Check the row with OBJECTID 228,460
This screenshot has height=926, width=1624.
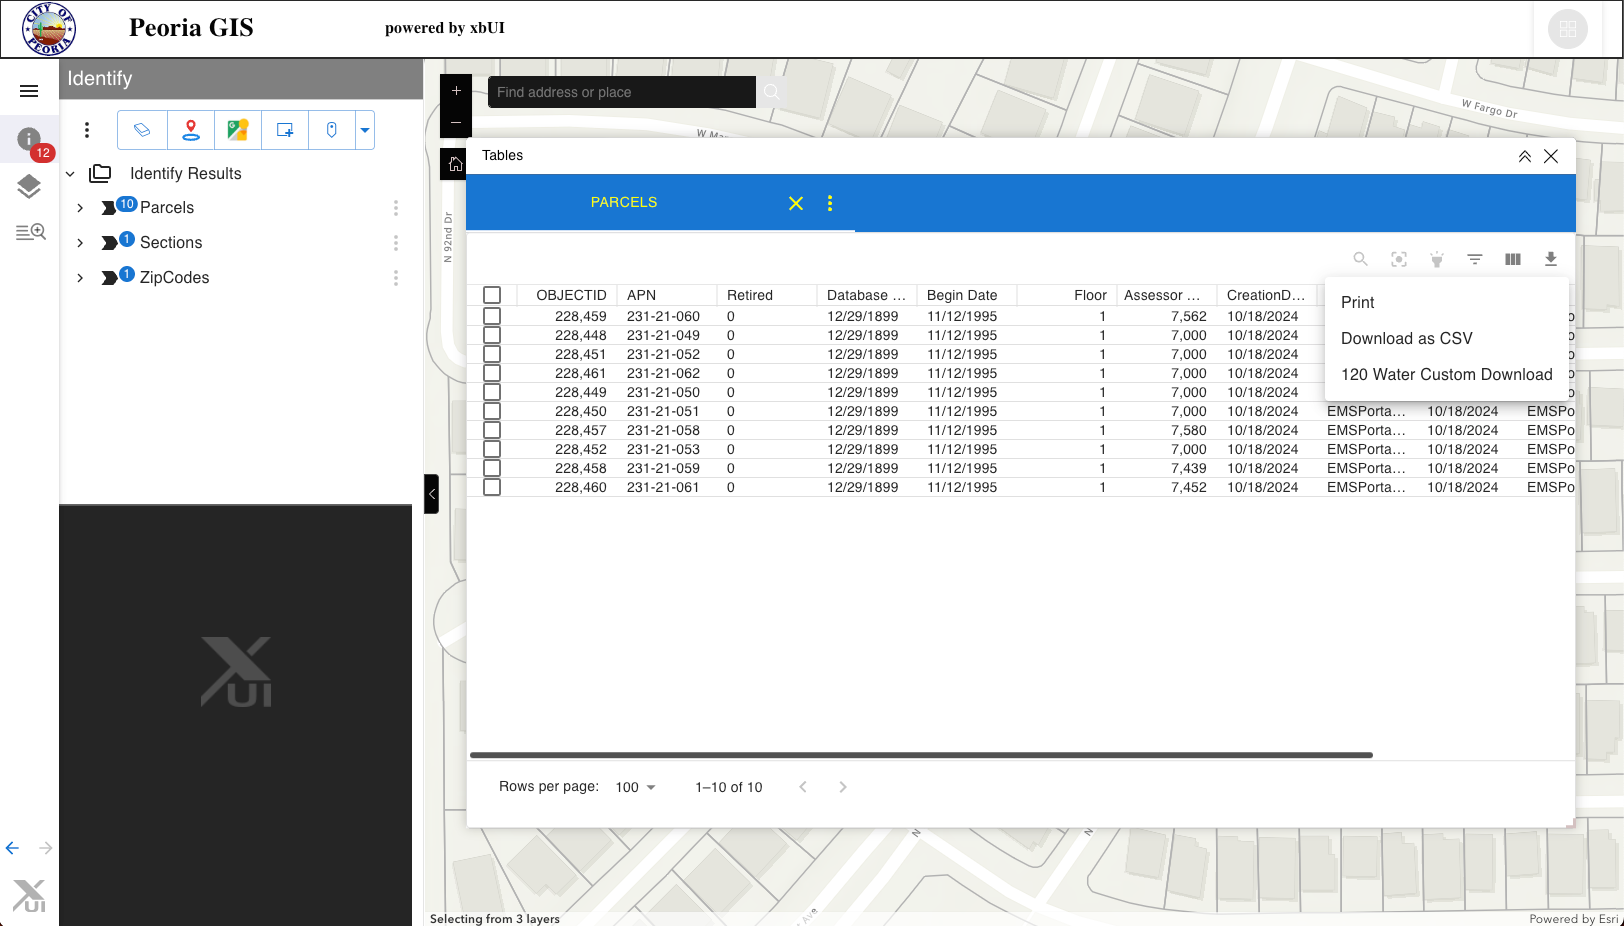click(492, 487)
